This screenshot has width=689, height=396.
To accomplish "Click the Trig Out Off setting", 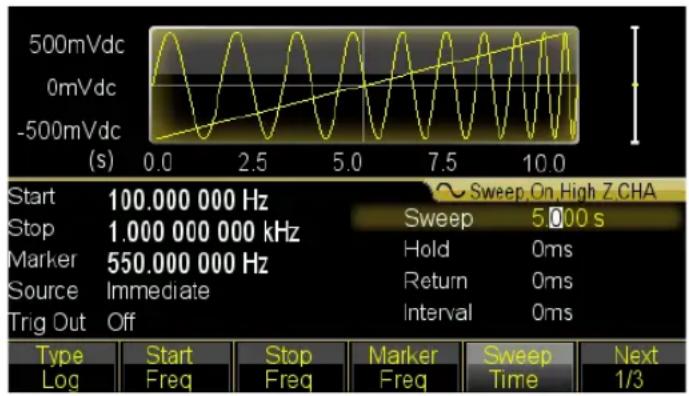I will pos(121,322).
